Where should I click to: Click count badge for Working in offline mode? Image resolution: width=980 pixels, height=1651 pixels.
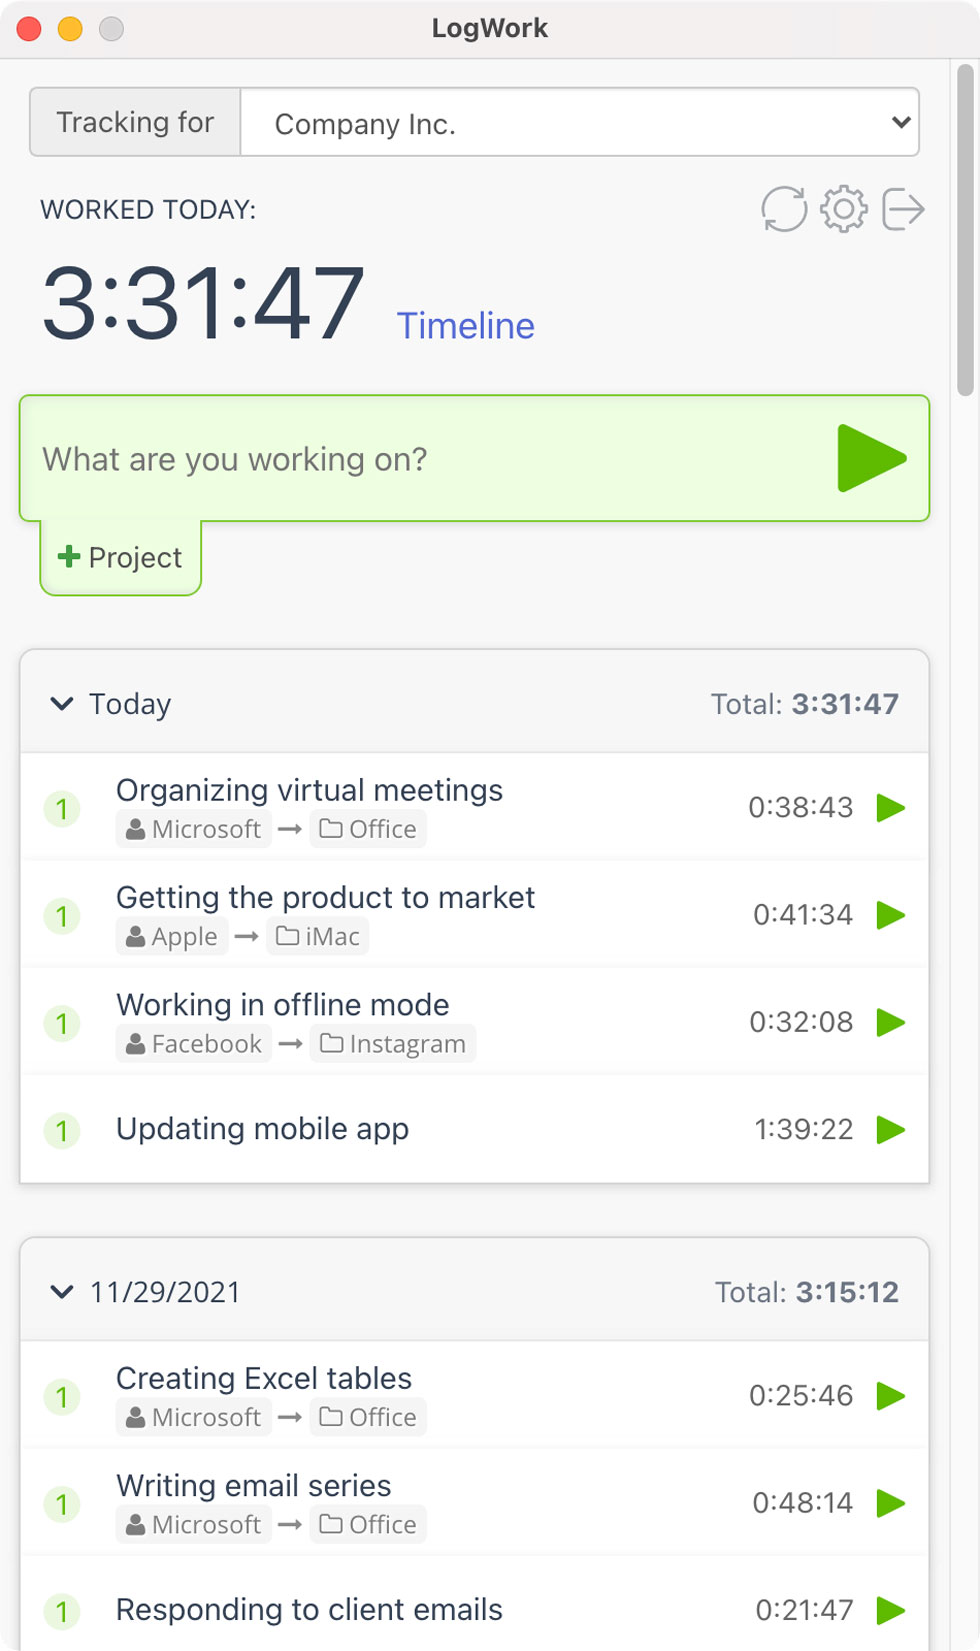click(62, 1023)
